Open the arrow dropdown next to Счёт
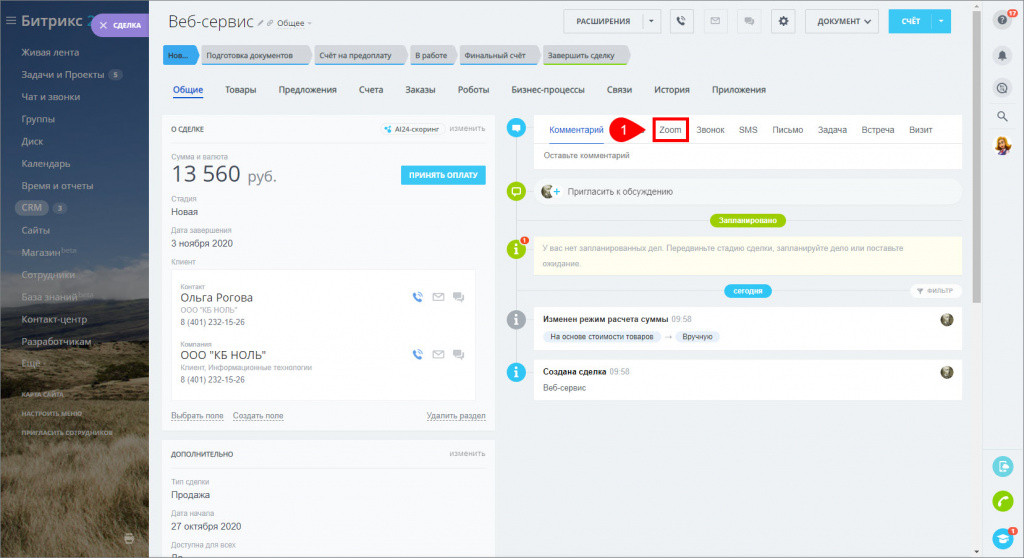Viewport: 1024px width, 558px height. tap(941, 21)
